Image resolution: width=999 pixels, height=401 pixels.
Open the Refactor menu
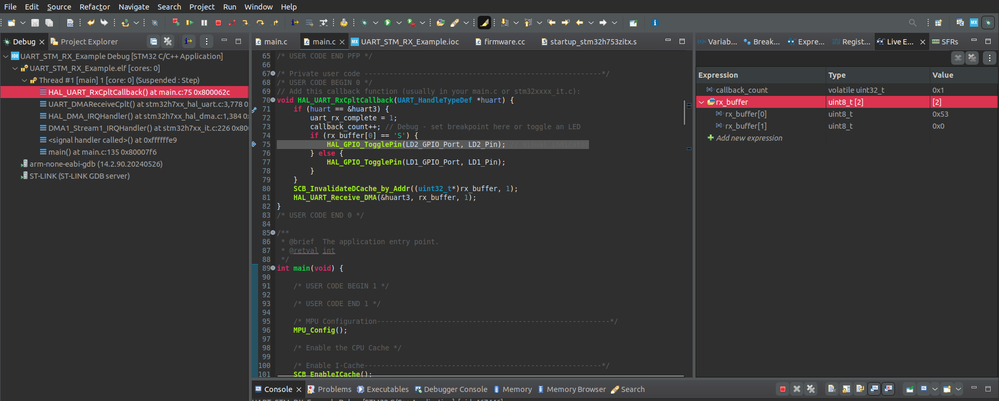[94, 6]
